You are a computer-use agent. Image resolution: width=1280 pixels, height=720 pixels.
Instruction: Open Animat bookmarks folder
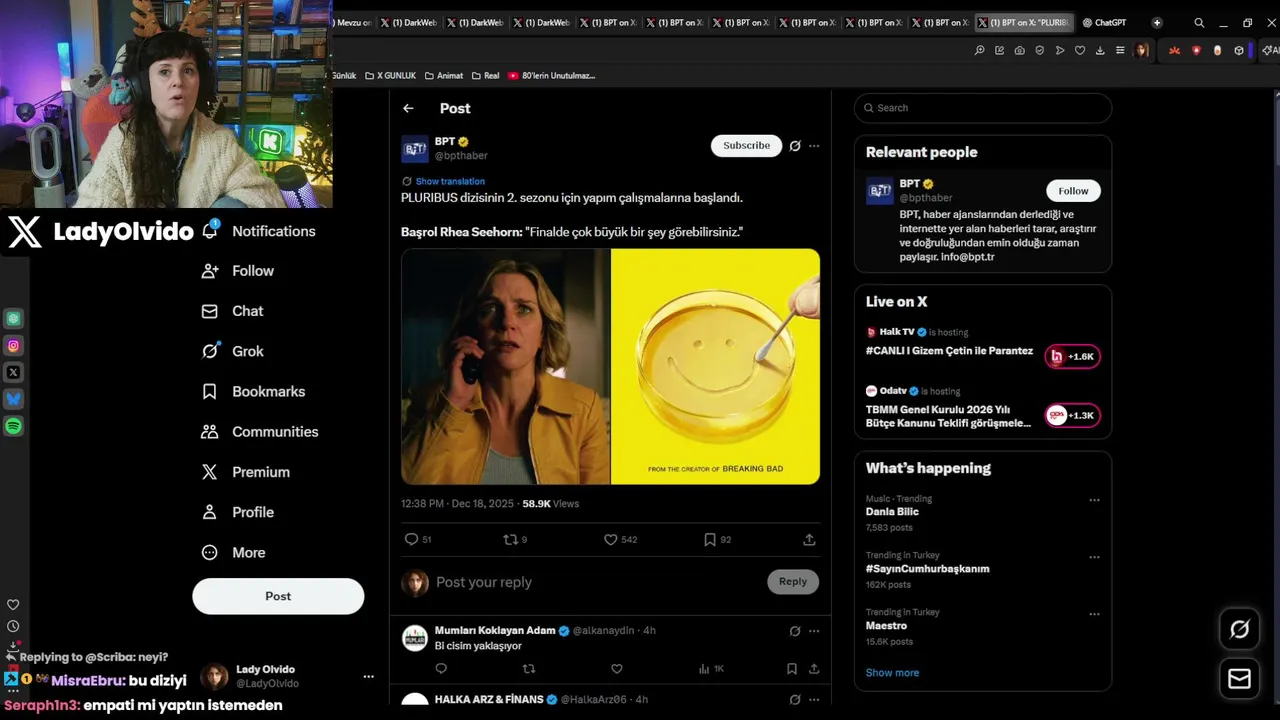[444, 75]
